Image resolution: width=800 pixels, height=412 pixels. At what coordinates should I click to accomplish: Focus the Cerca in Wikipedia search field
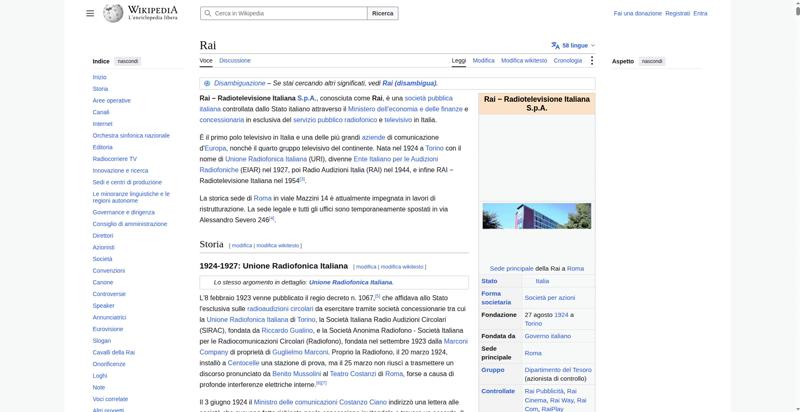[284, 13]
